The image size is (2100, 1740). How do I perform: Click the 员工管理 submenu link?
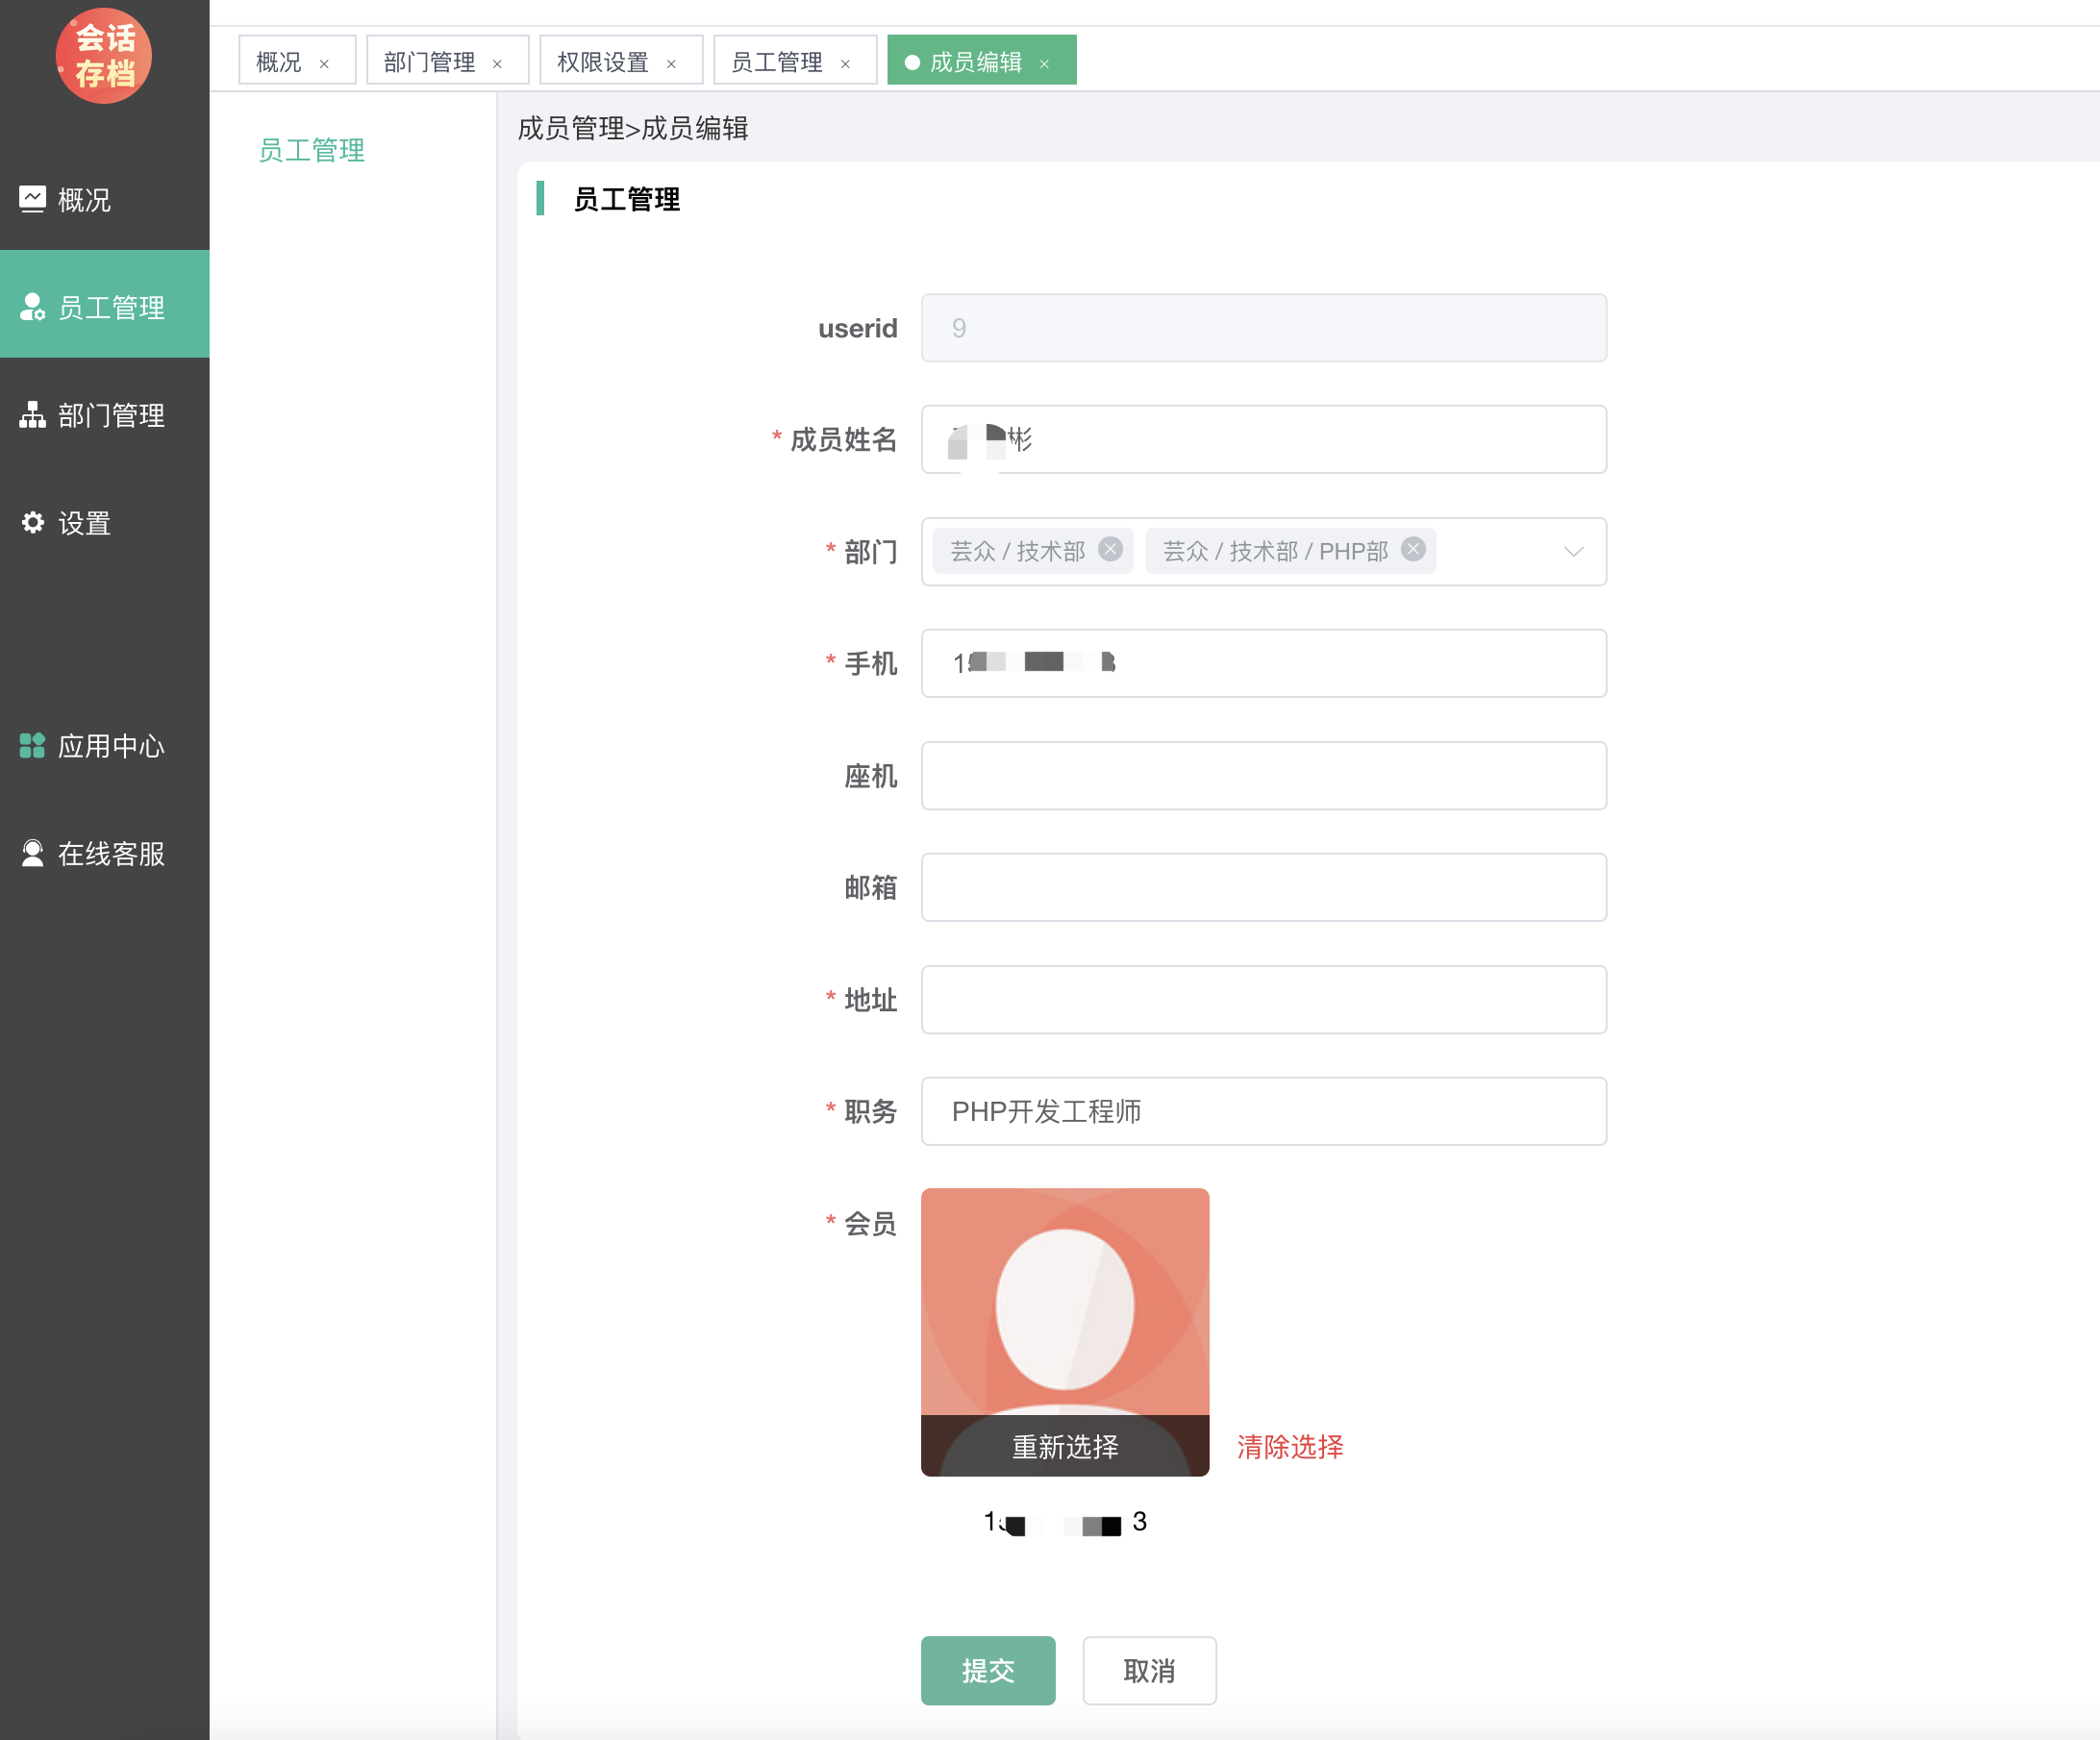tap(311, 150)
